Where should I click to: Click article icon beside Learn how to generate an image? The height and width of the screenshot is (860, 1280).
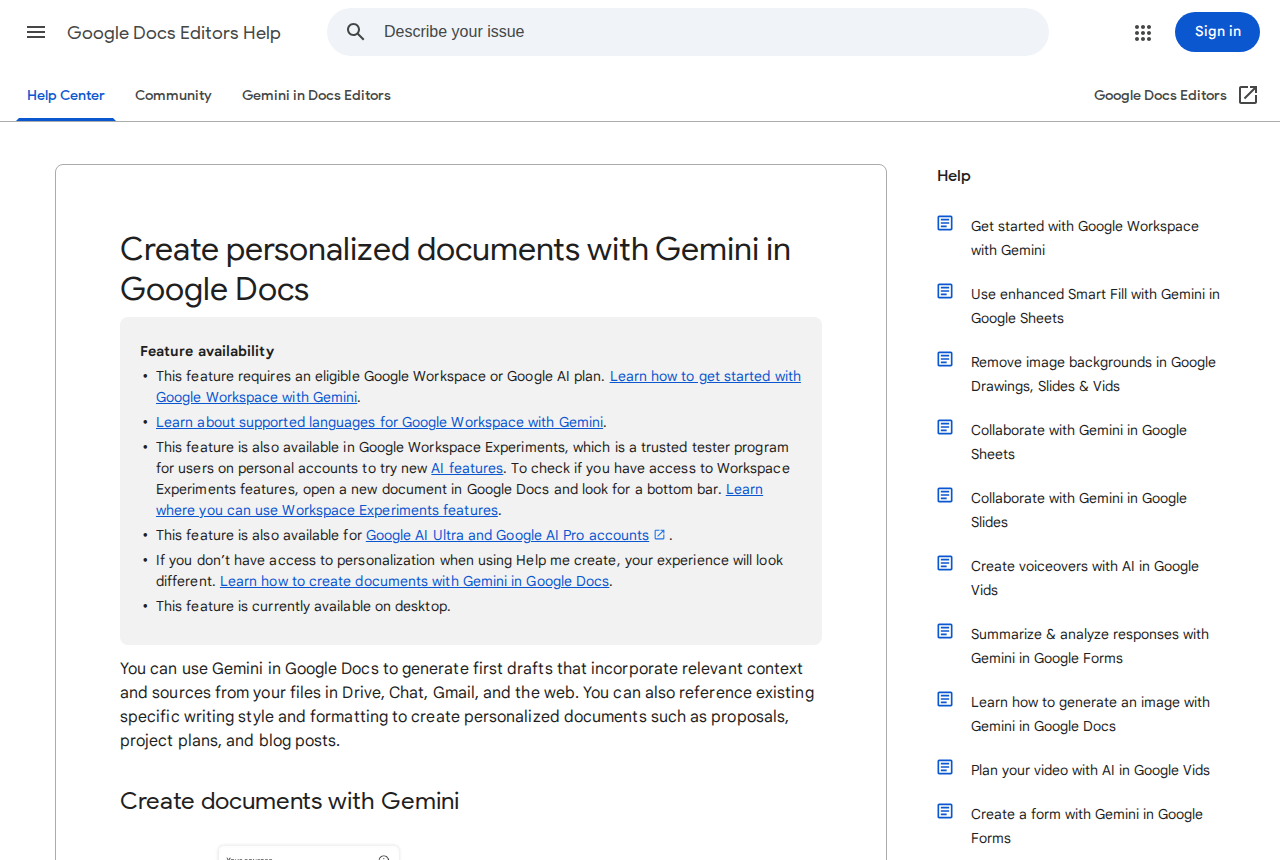click(x=945, y=699)
